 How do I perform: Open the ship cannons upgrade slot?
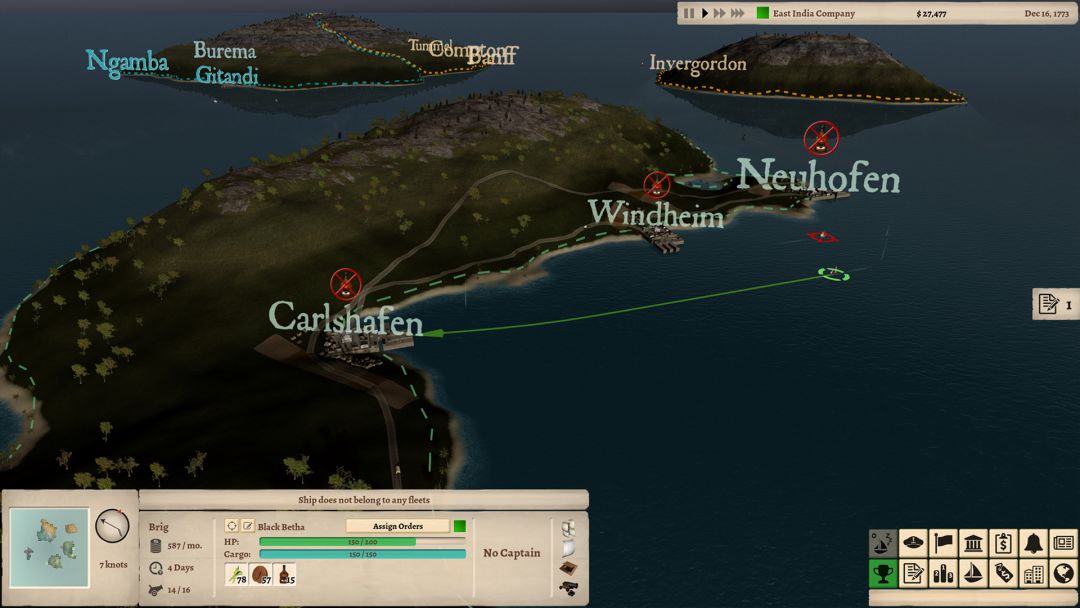click(568, 586)
